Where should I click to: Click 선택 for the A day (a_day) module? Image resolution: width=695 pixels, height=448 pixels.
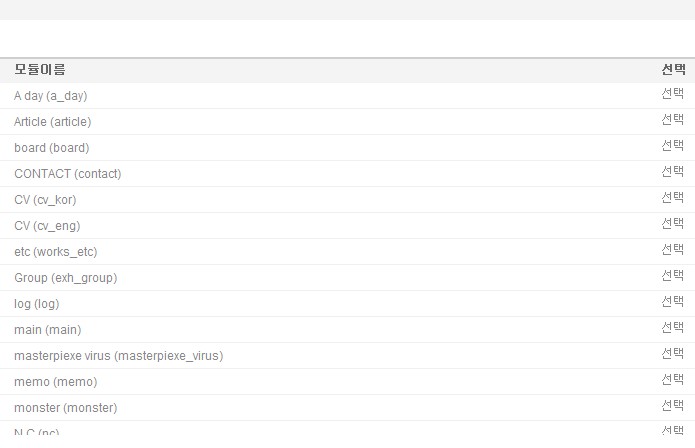click(672, 94)
